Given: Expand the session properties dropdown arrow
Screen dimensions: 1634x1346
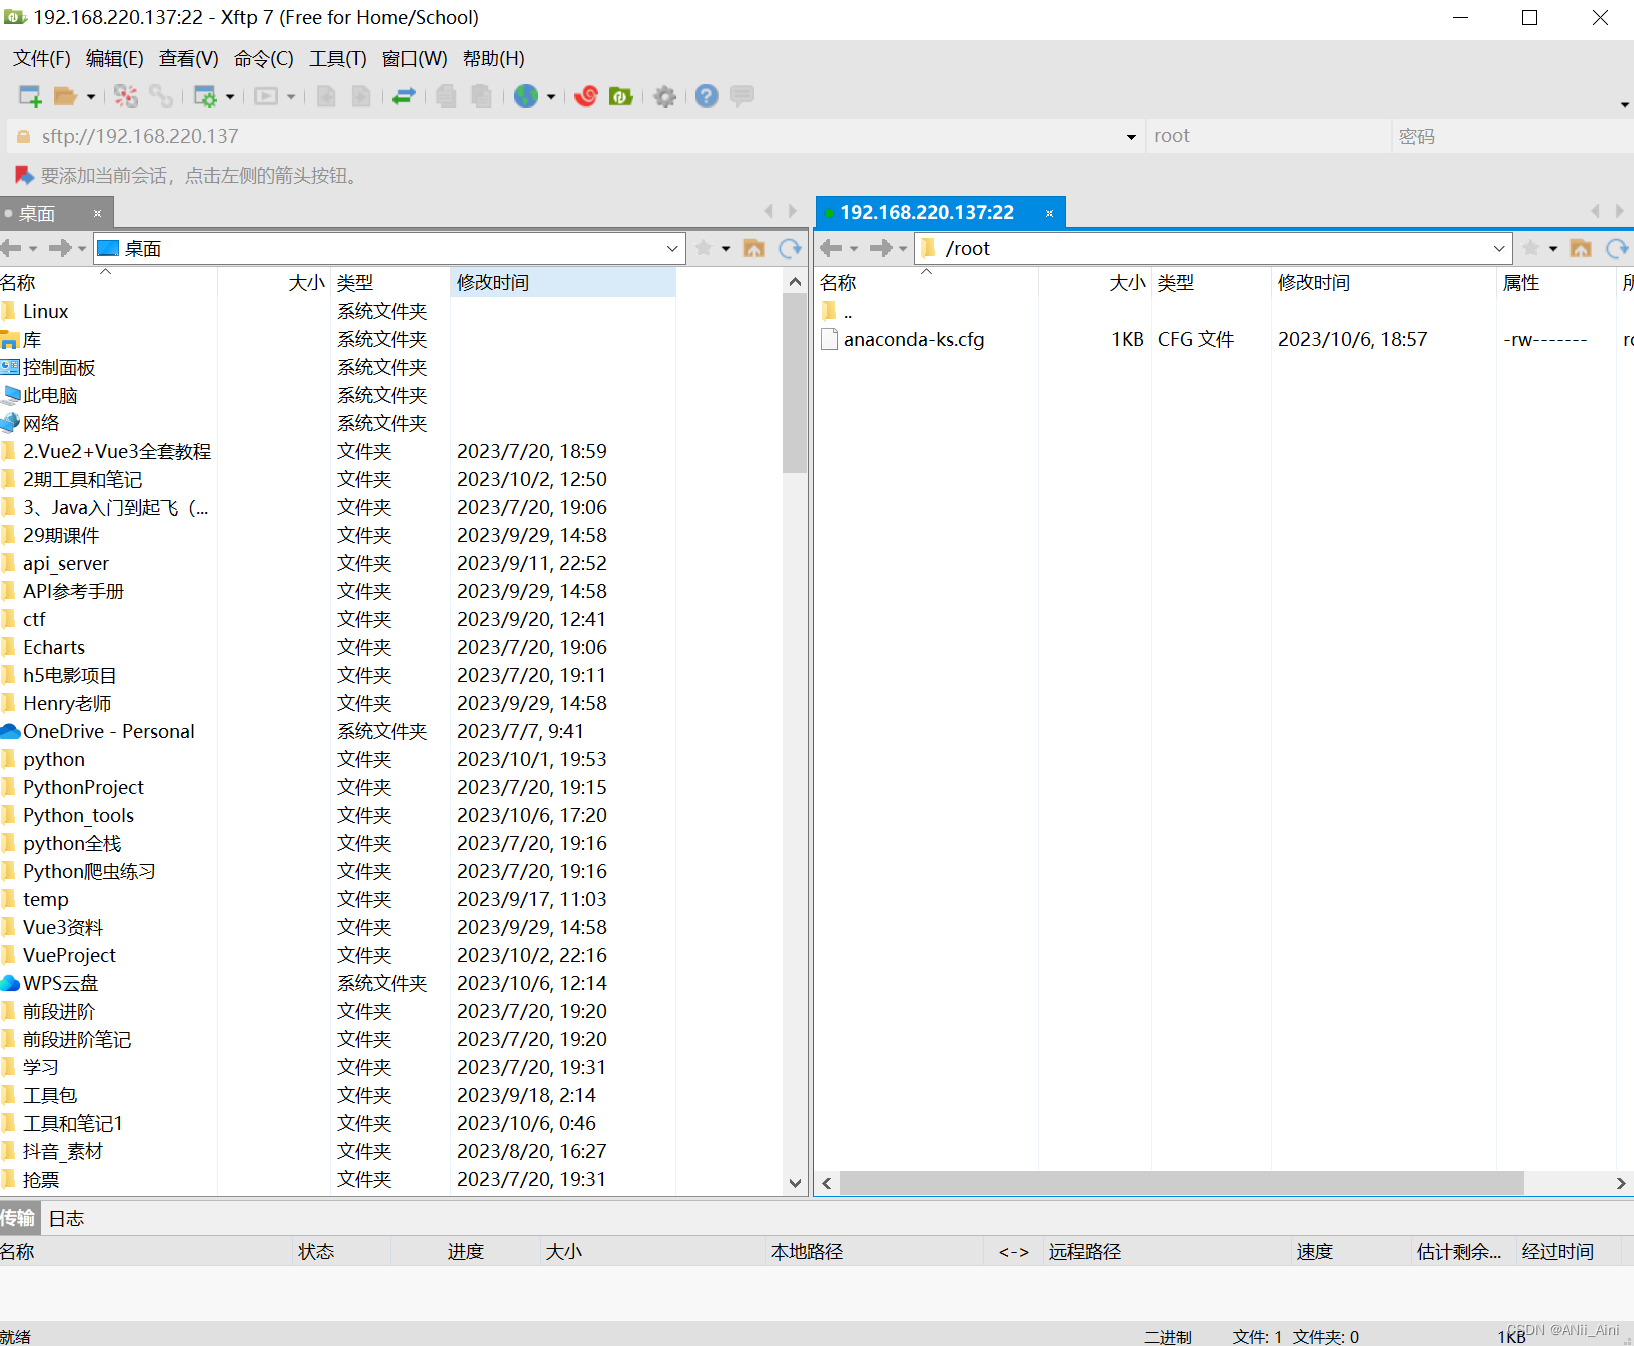Looking at the screenshot, I should tap(230, 97).
